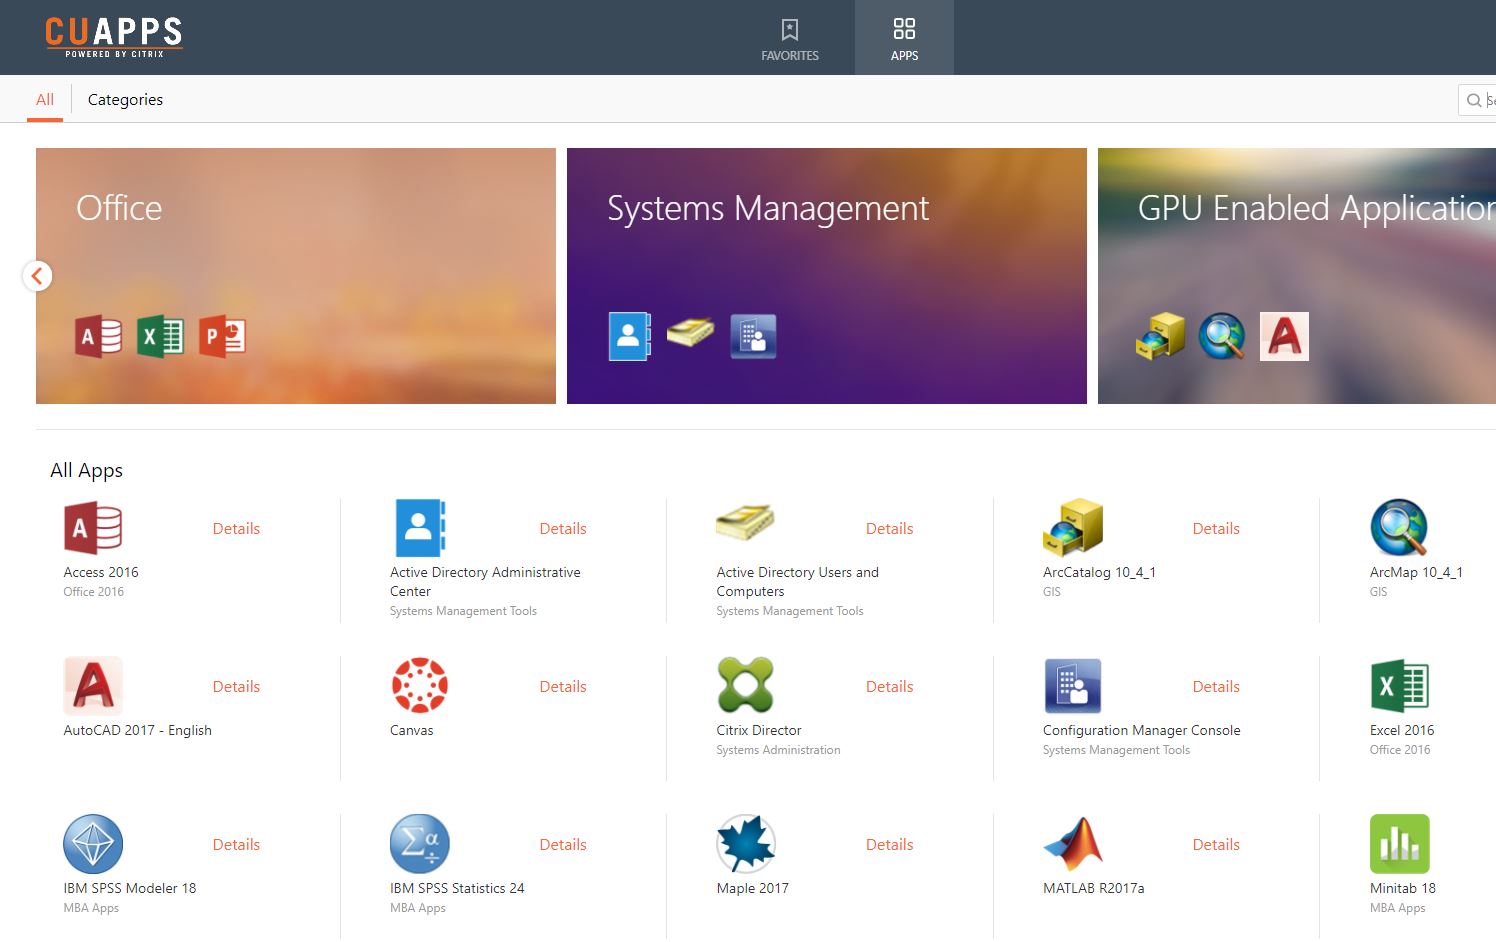Click the AD Administrative Center icon in Systems Management banner
The height and width of the screenshot is (942, 1496).
click(x=630, y=336)
